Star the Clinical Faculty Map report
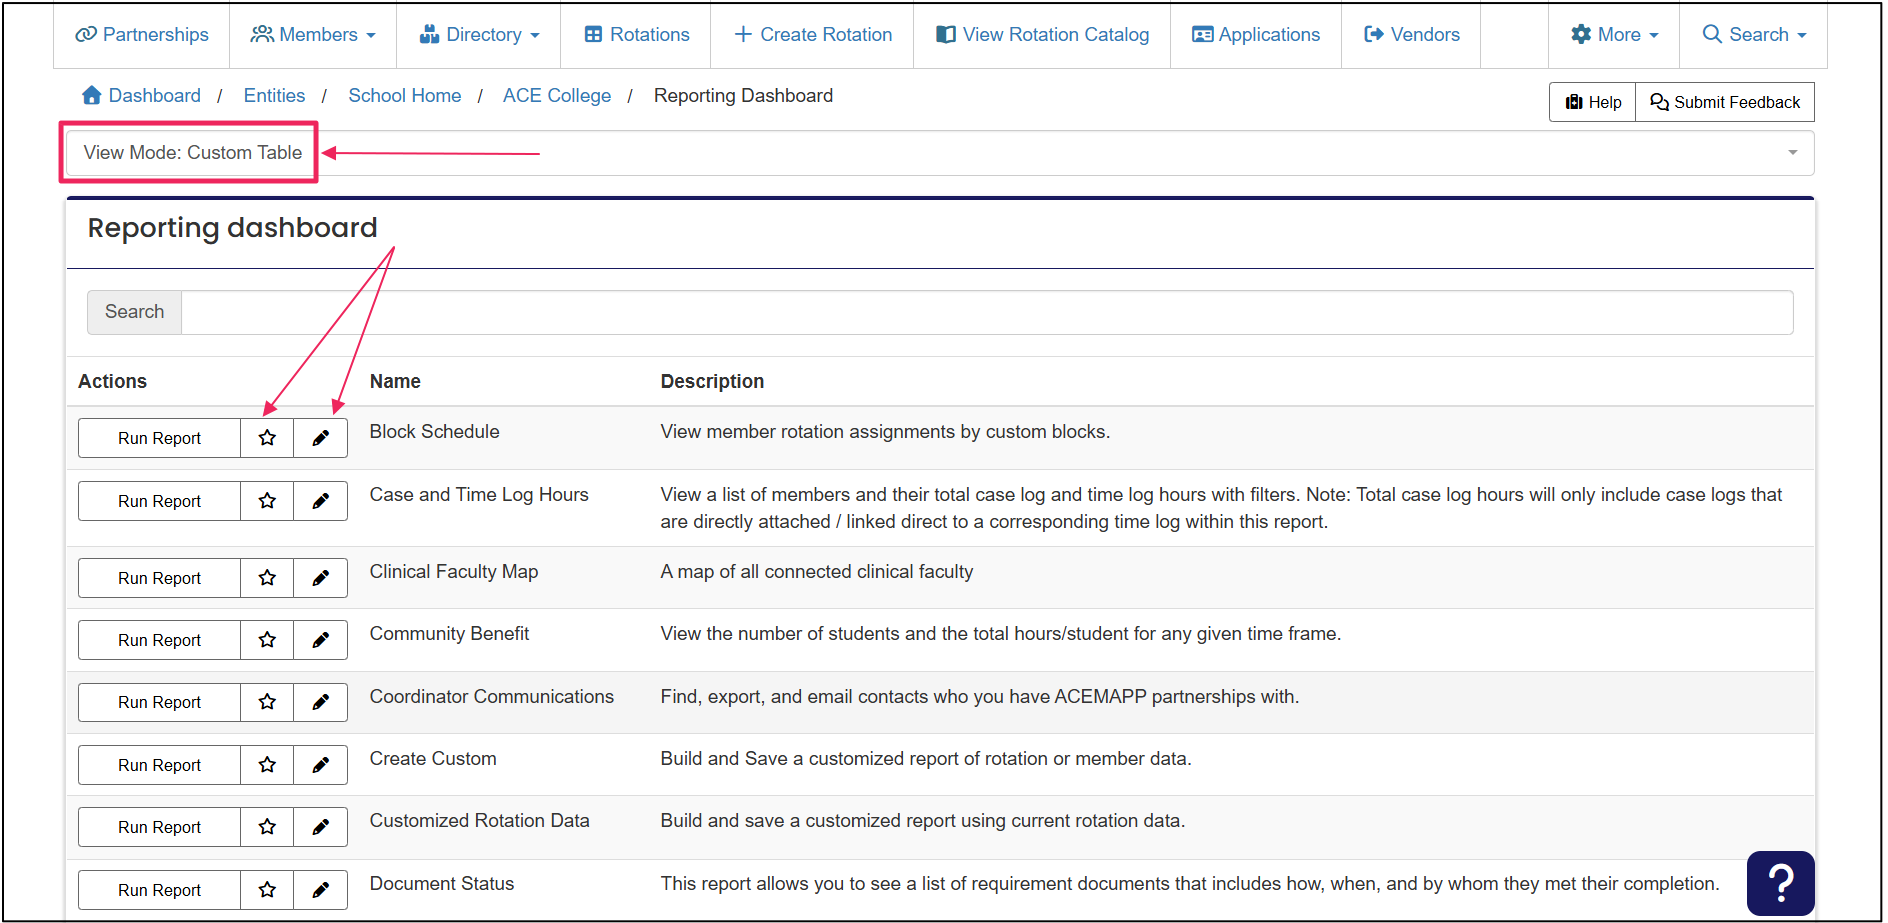This screenshot has width=1888, height=923. click(267, 578)
